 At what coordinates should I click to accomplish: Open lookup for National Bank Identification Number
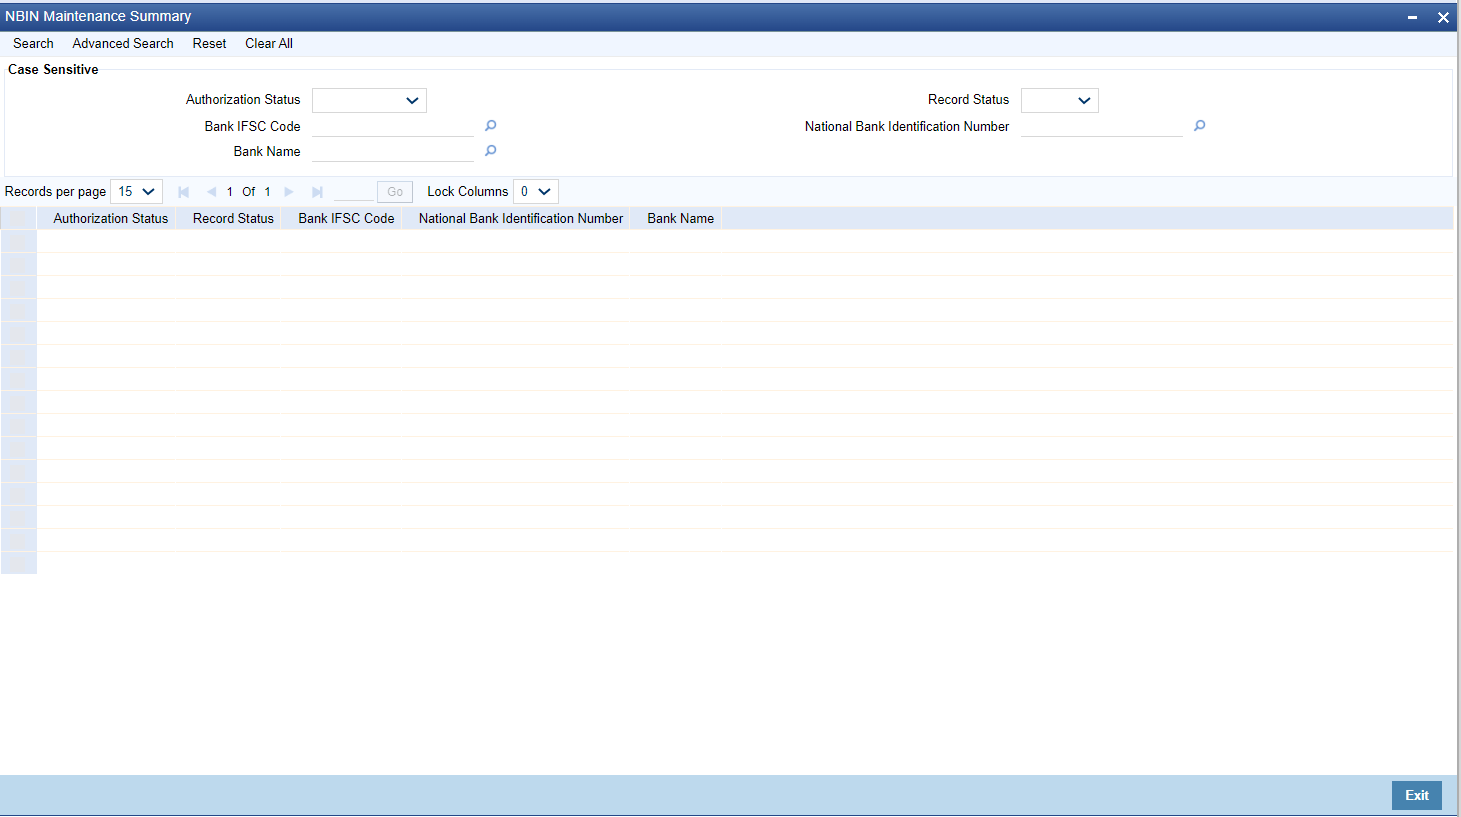coord(1199,126)
